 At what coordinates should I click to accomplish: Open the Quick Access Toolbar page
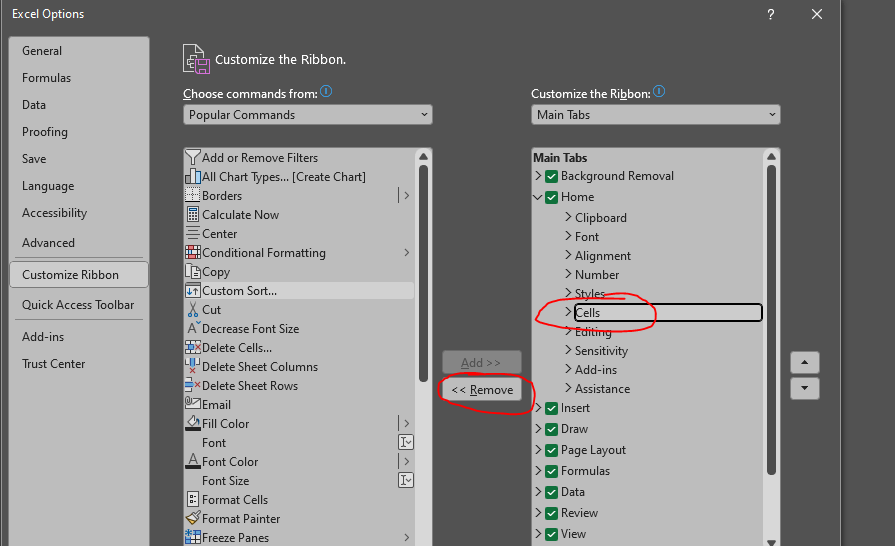click(x=78, y=305)
